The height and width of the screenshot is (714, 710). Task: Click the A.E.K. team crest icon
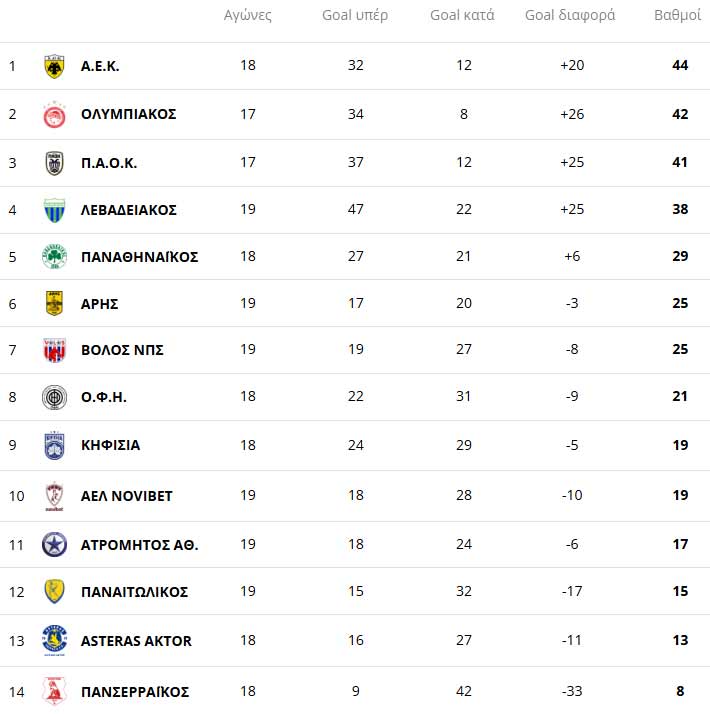click(x=54, y=66)
